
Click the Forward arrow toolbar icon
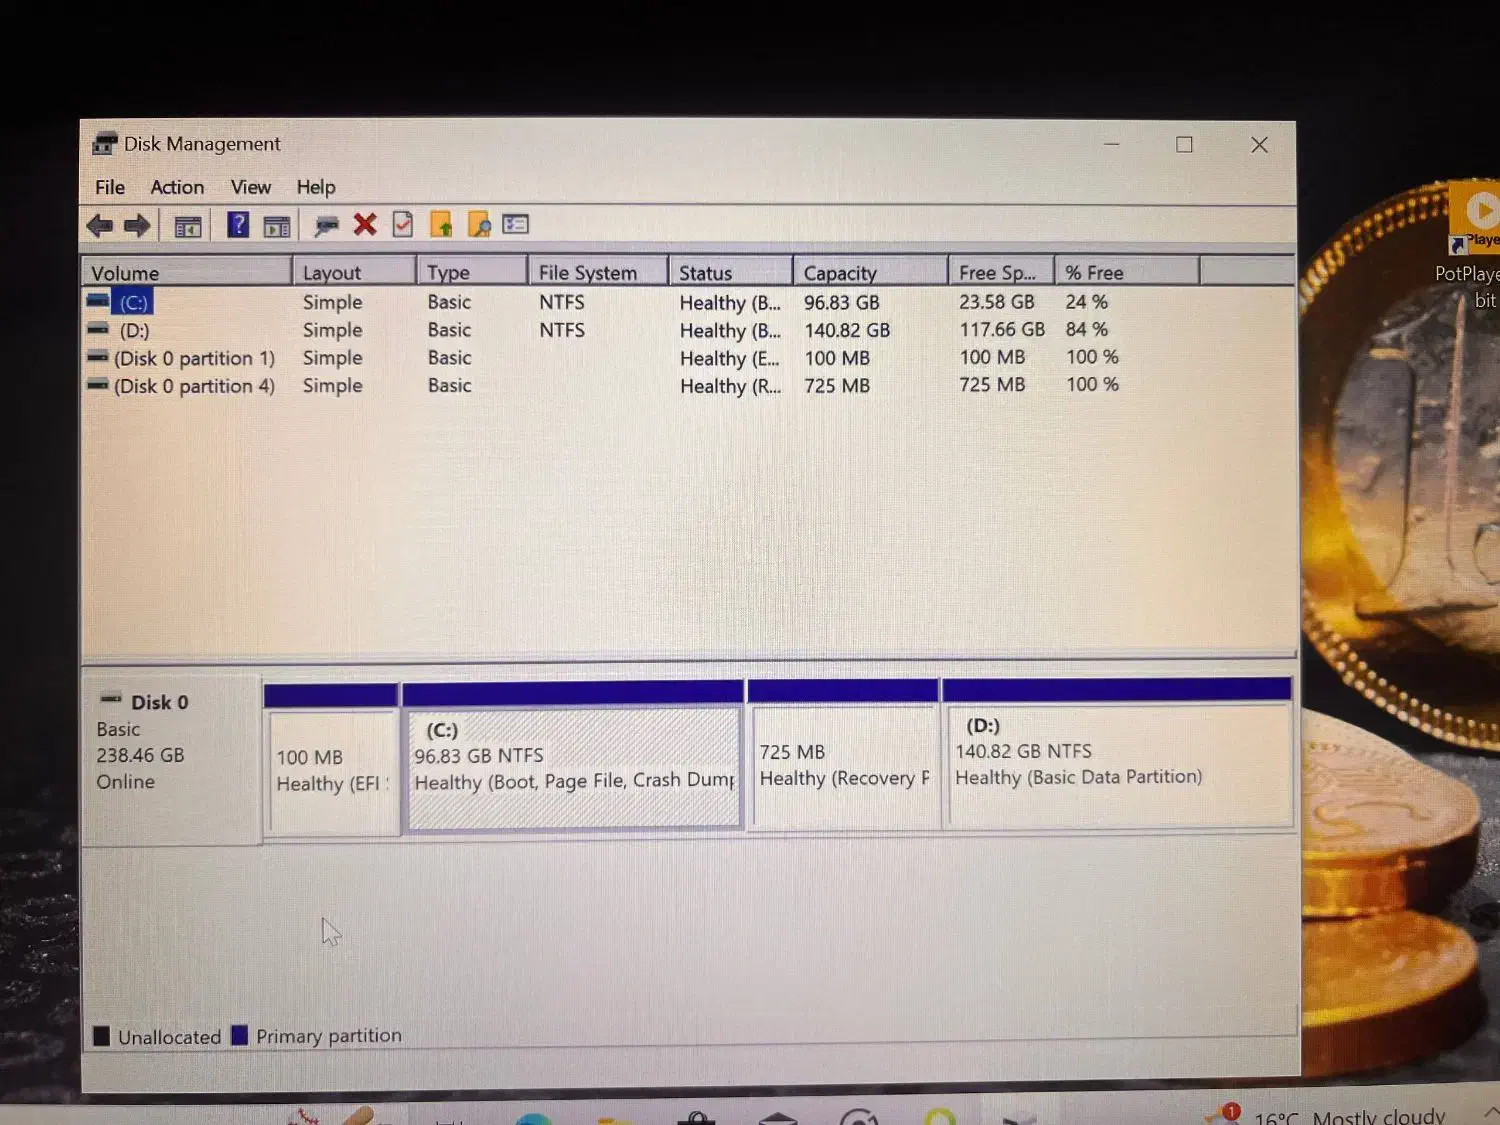coord(137,226)
